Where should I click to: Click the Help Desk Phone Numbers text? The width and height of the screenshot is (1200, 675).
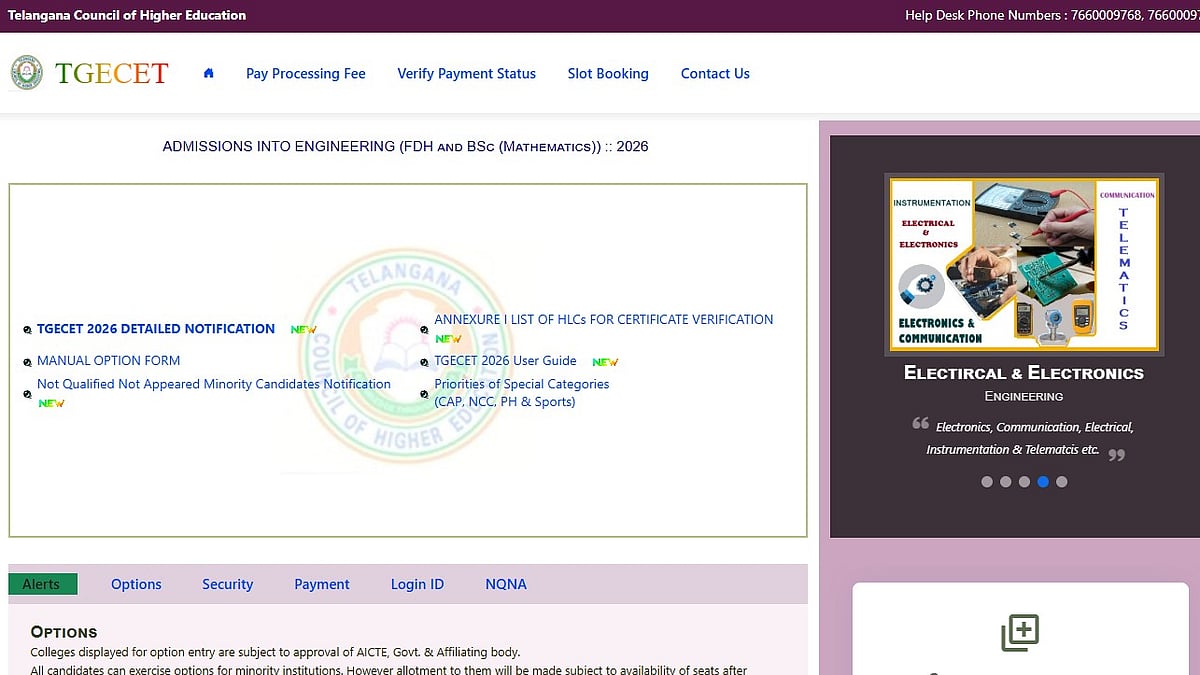[x=1052, y=15]
